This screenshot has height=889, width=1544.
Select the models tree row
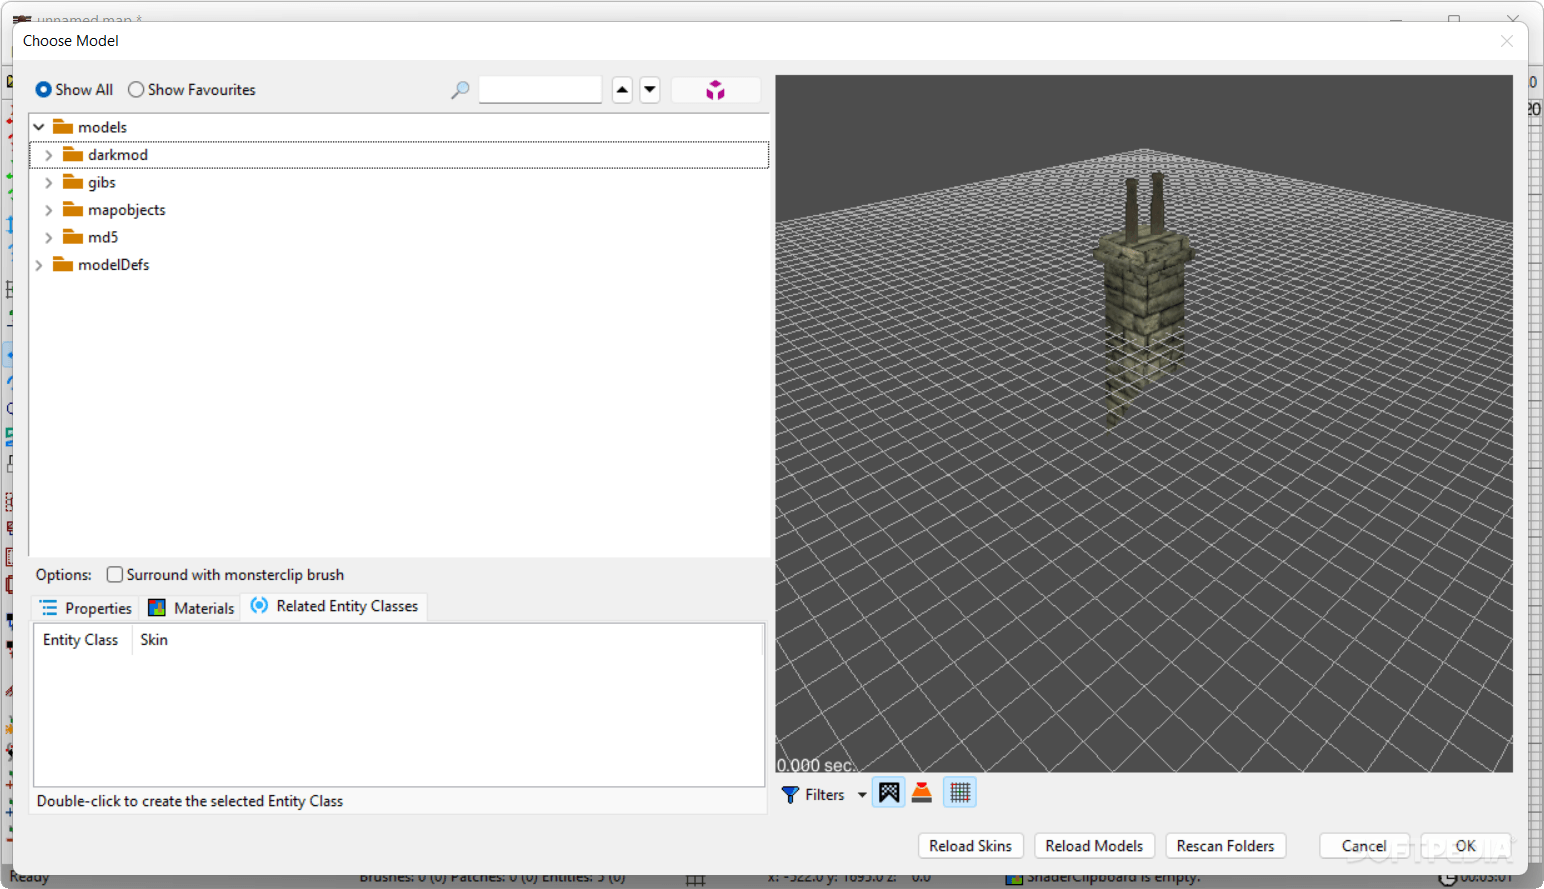[399, 127]
